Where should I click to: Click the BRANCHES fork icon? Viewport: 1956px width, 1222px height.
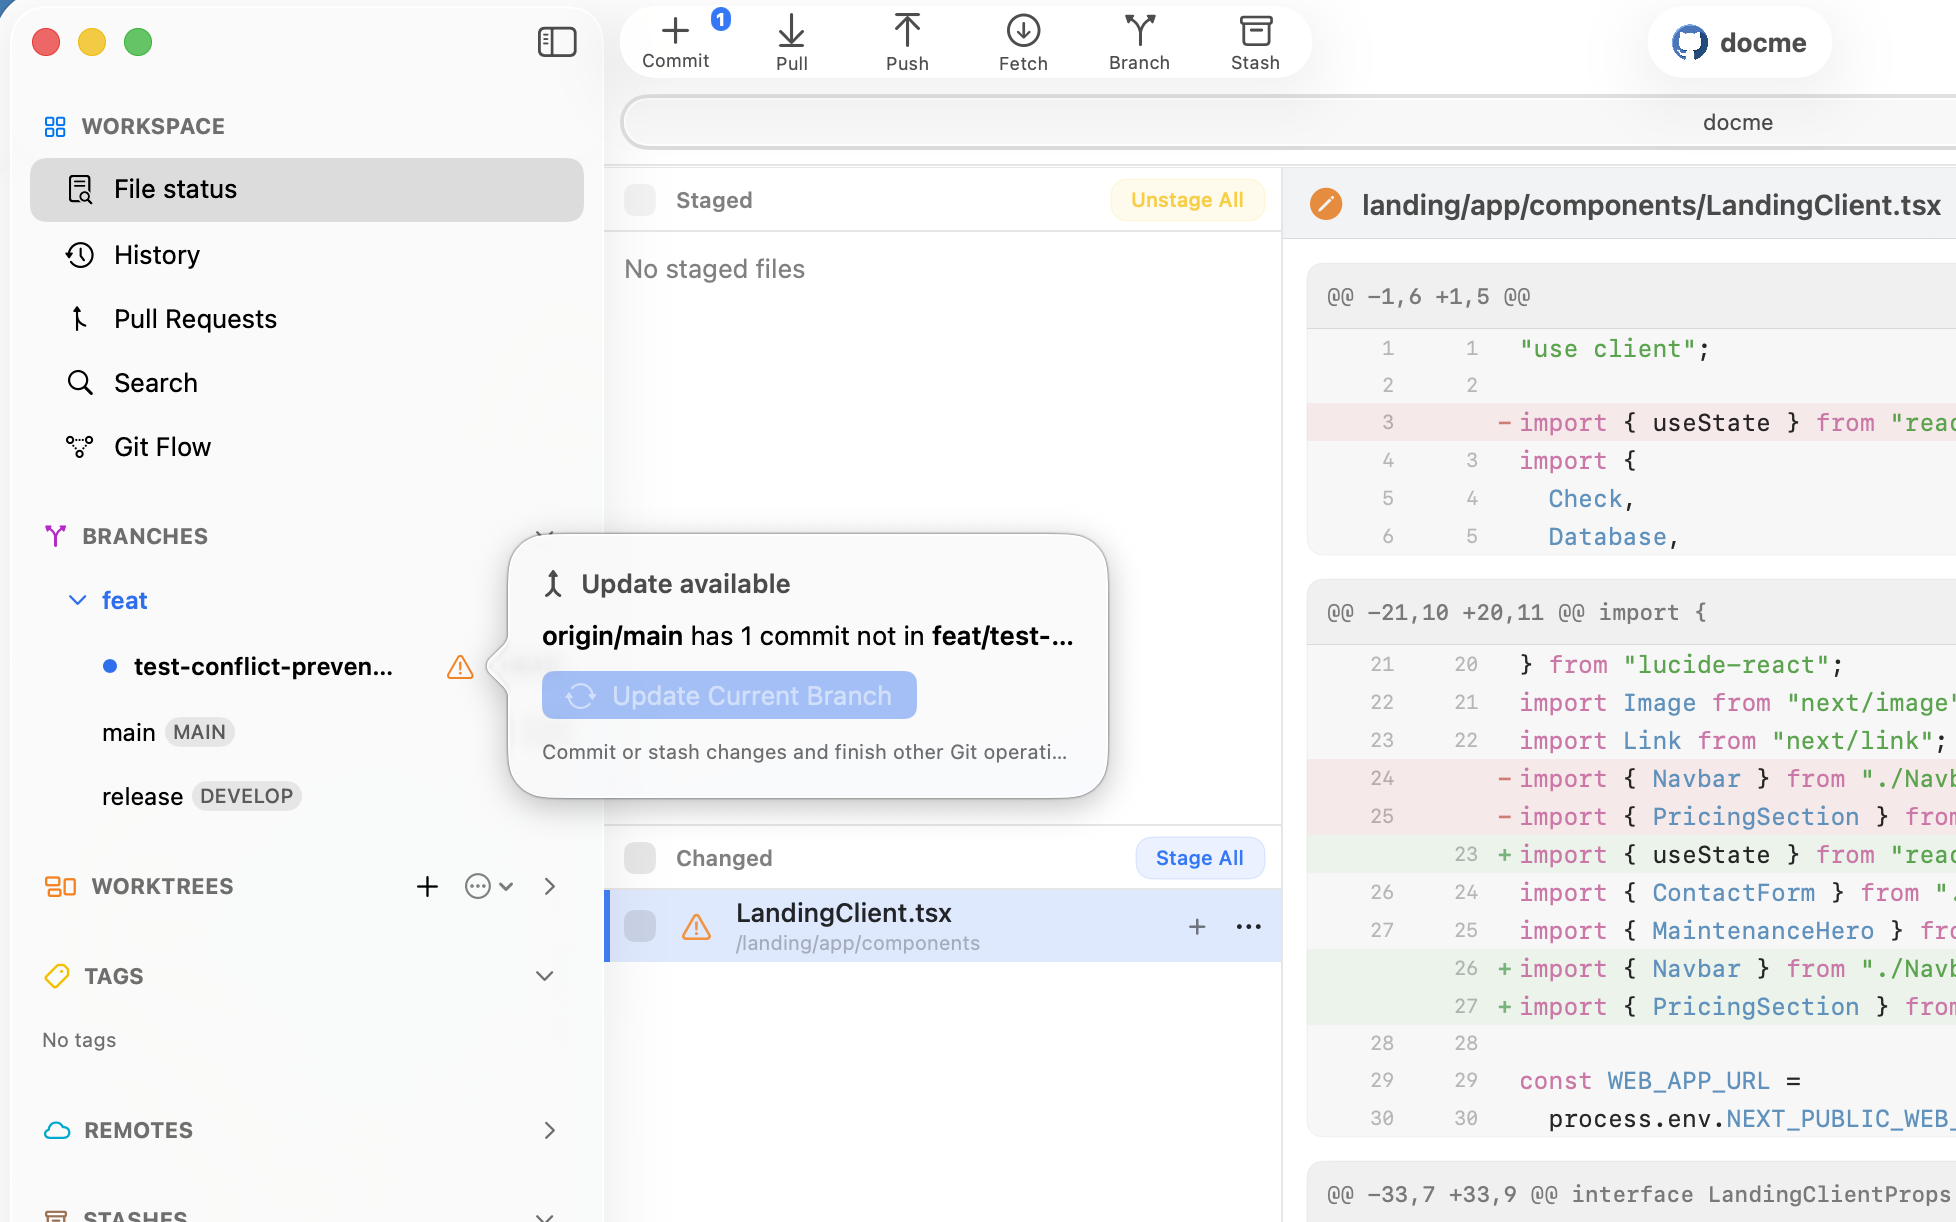(55, 536)
